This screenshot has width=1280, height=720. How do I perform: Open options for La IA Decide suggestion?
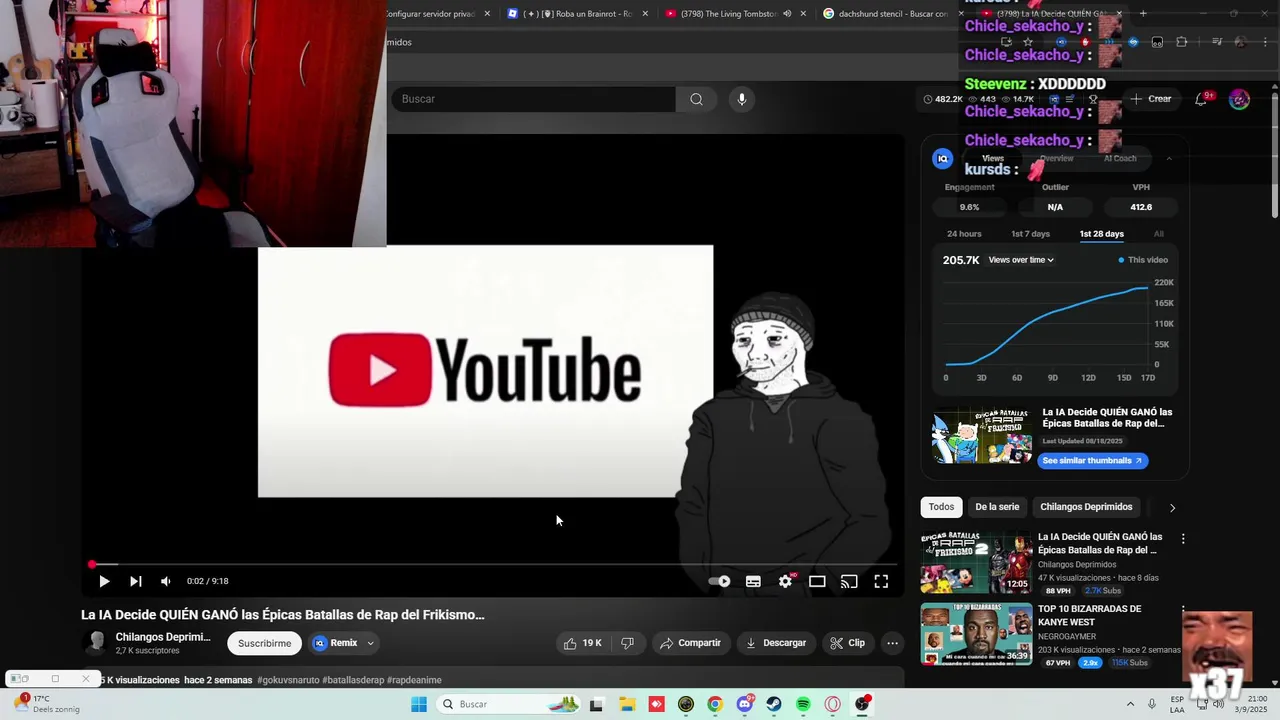[1183, 539]
